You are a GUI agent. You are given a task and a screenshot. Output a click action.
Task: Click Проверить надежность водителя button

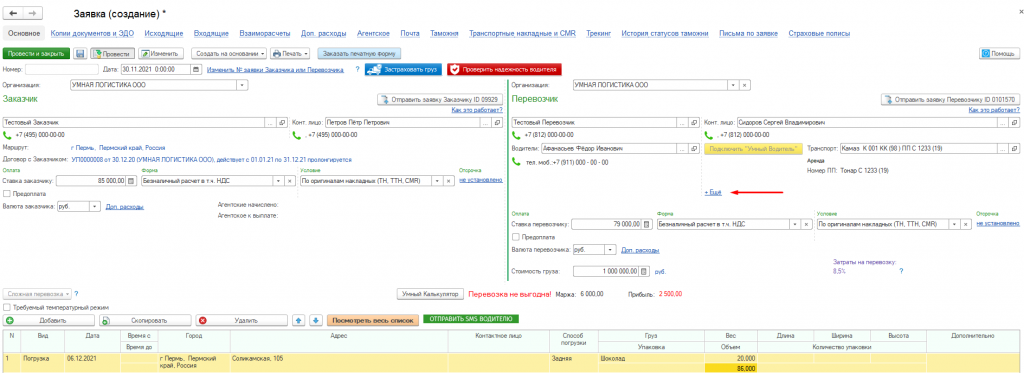click(504, 69)
